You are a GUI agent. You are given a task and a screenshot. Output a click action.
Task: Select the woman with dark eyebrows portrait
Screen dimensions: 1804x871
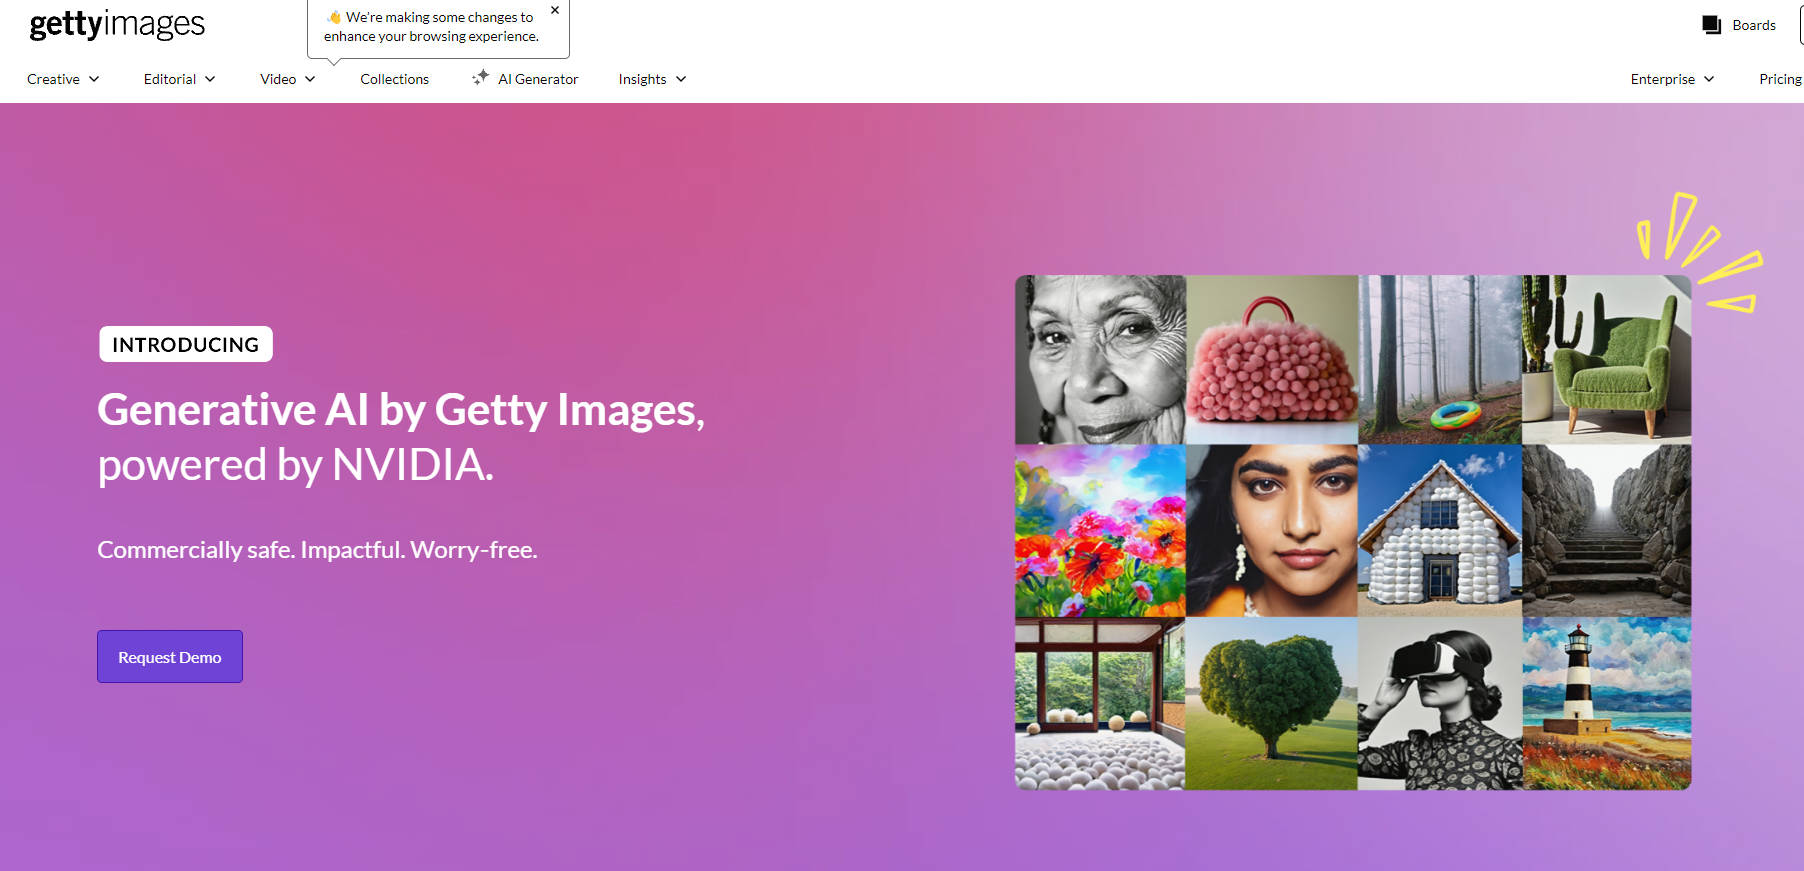tap(1272, 531)
